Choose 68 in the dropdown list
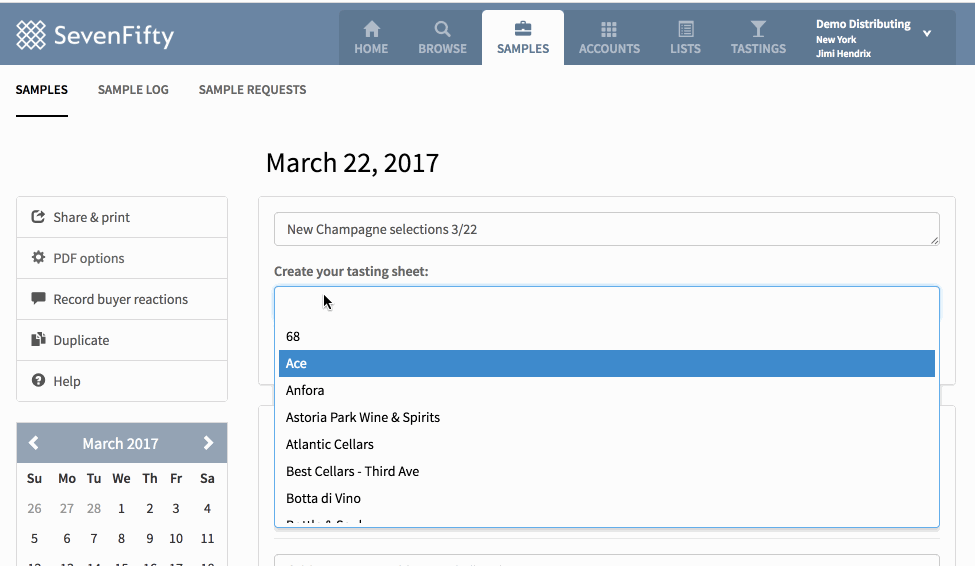Viewport: 975px width, 566px height. 606,336
